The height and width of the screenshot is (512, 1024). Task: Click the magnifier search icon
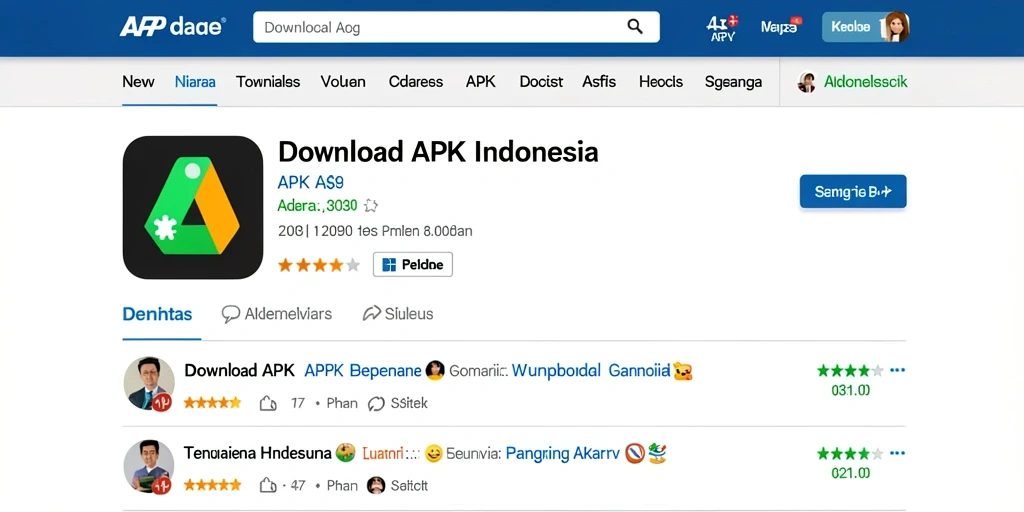(635, 27)
